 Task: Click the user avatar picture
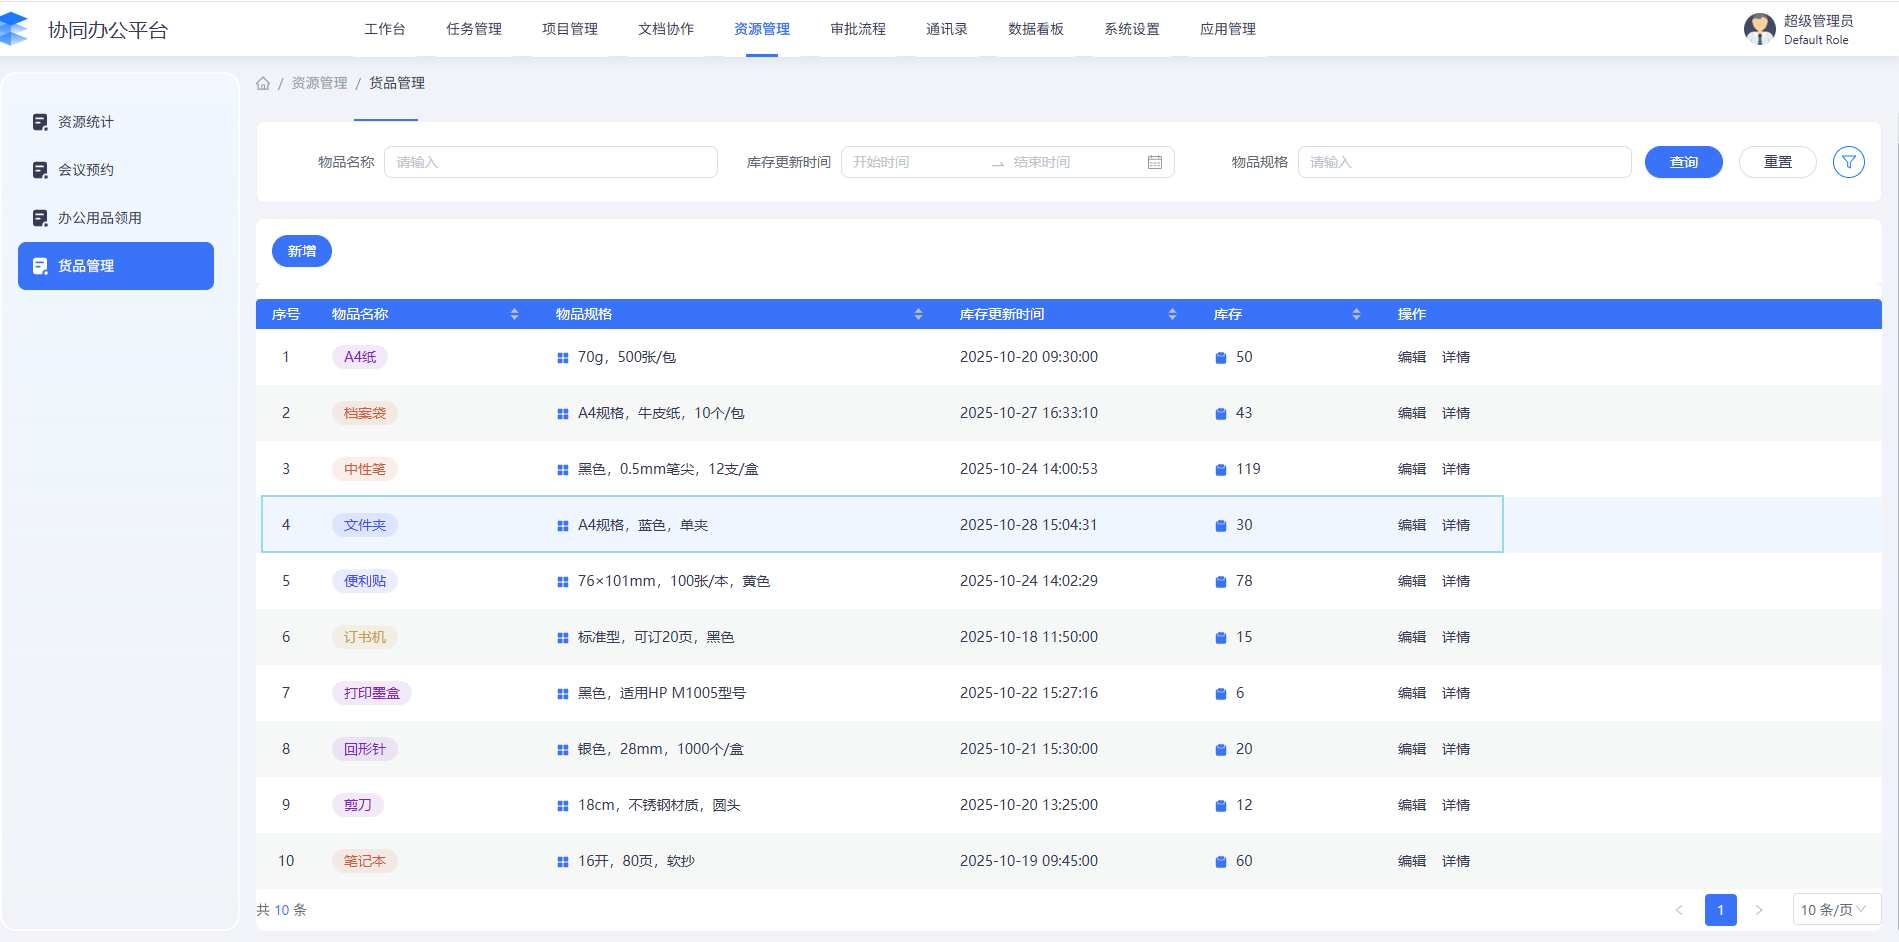(x=1759, y=29)
